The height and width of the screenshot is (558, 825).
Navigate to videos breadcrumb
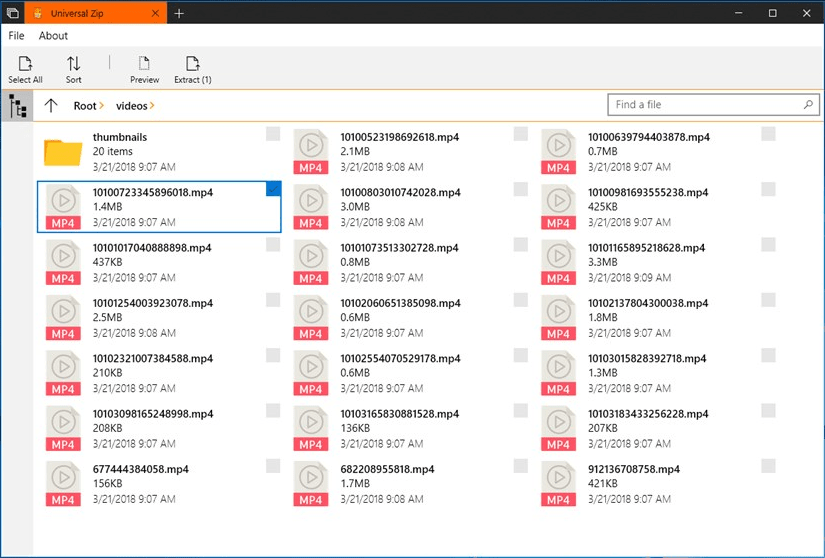point(132,106)
